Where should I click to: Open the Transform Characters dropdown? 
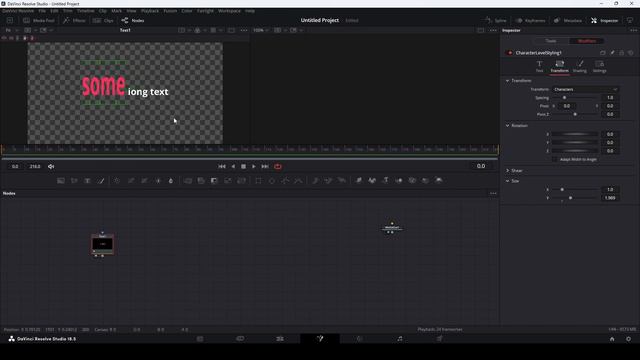tap(585, 89)
